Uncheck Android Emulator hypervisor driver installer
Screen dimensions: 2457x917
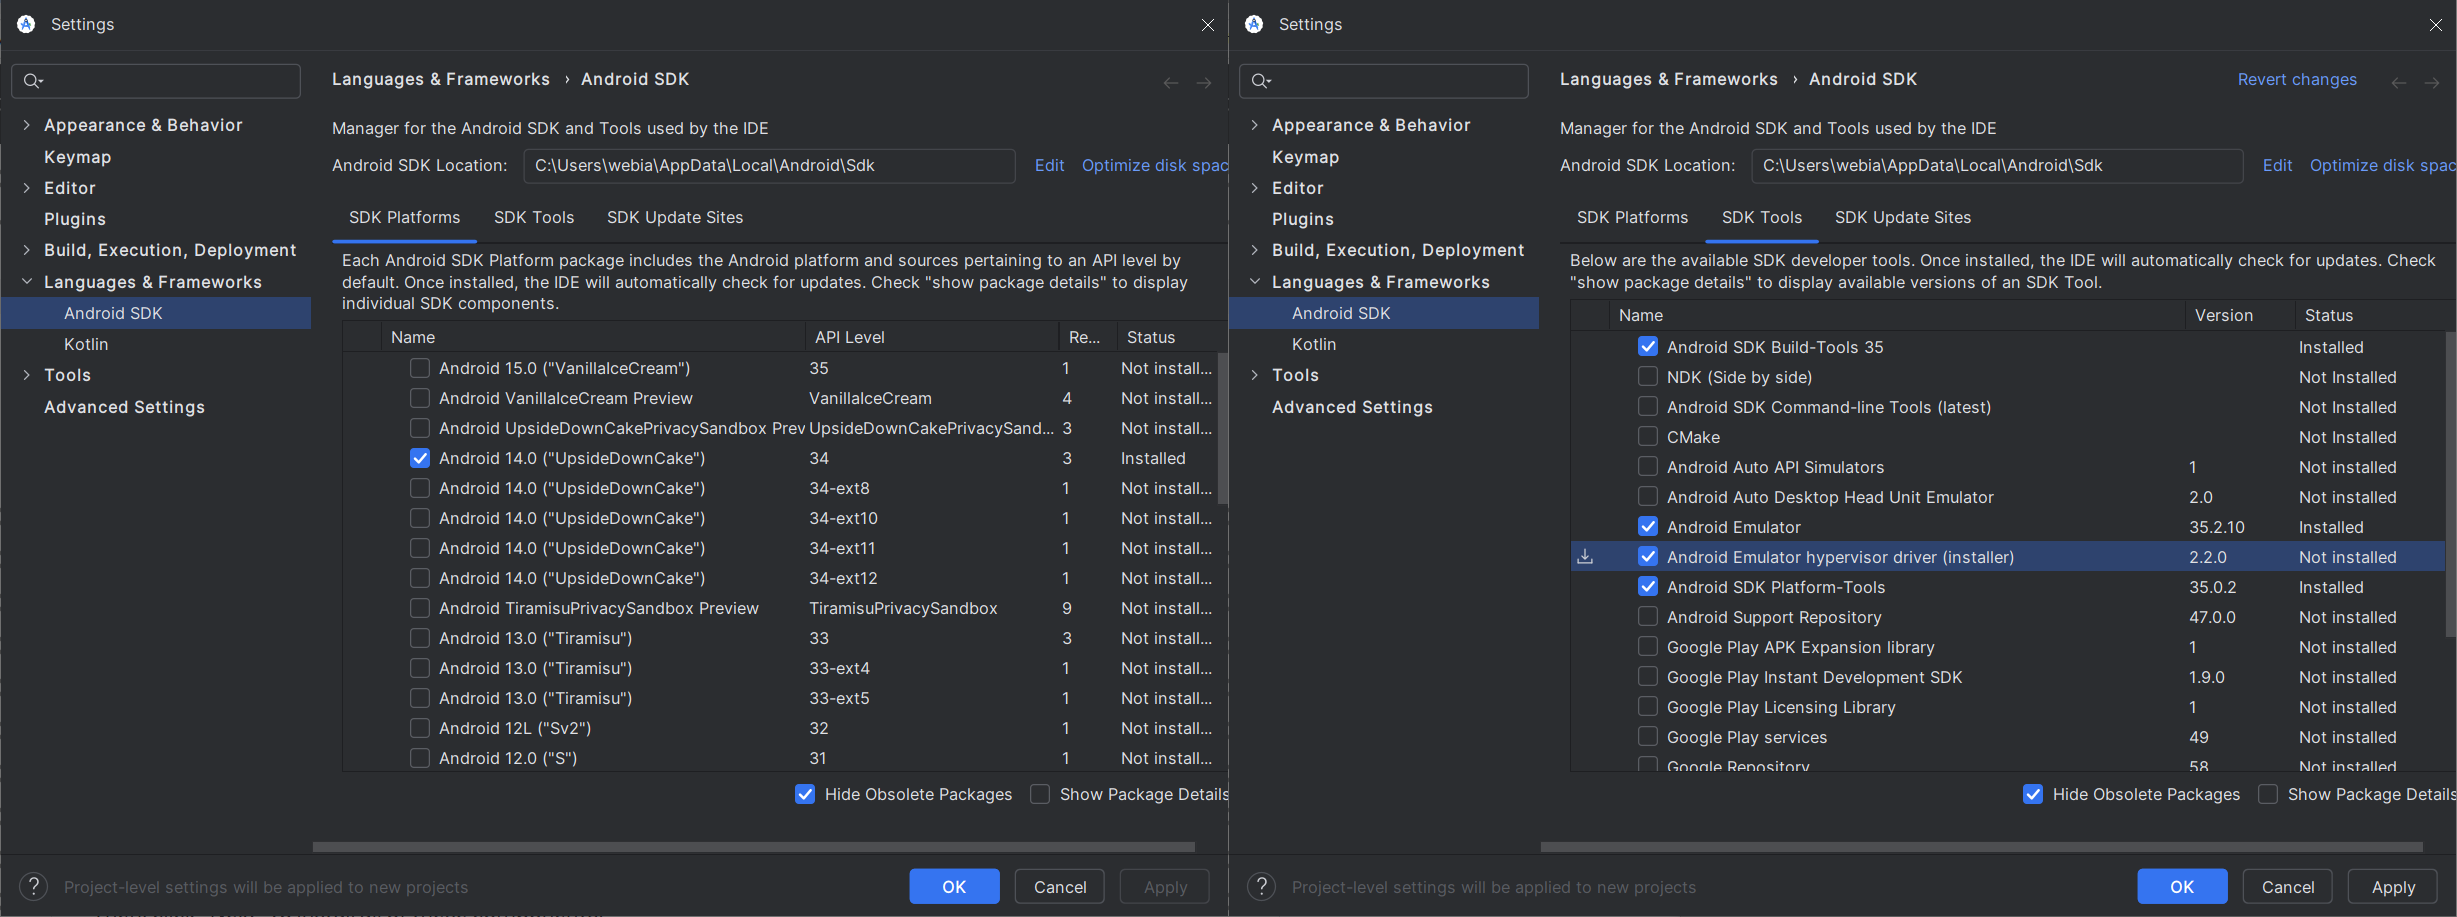(x=1648, y=557)
